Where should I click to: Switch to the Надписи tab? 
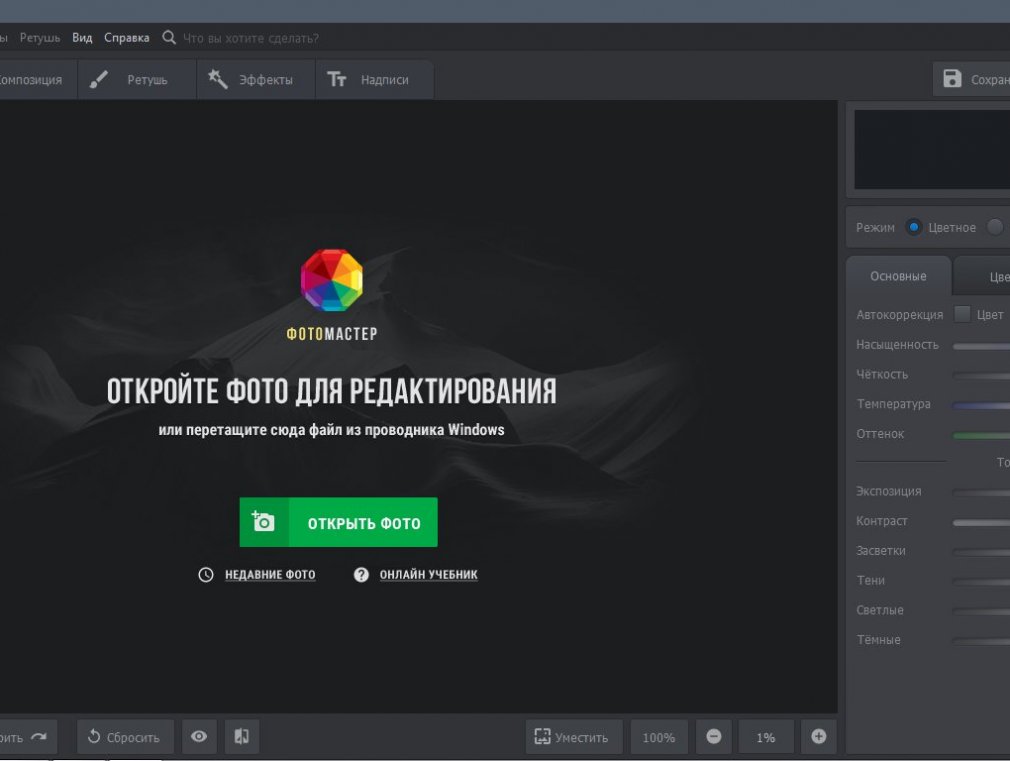(375, 80)
